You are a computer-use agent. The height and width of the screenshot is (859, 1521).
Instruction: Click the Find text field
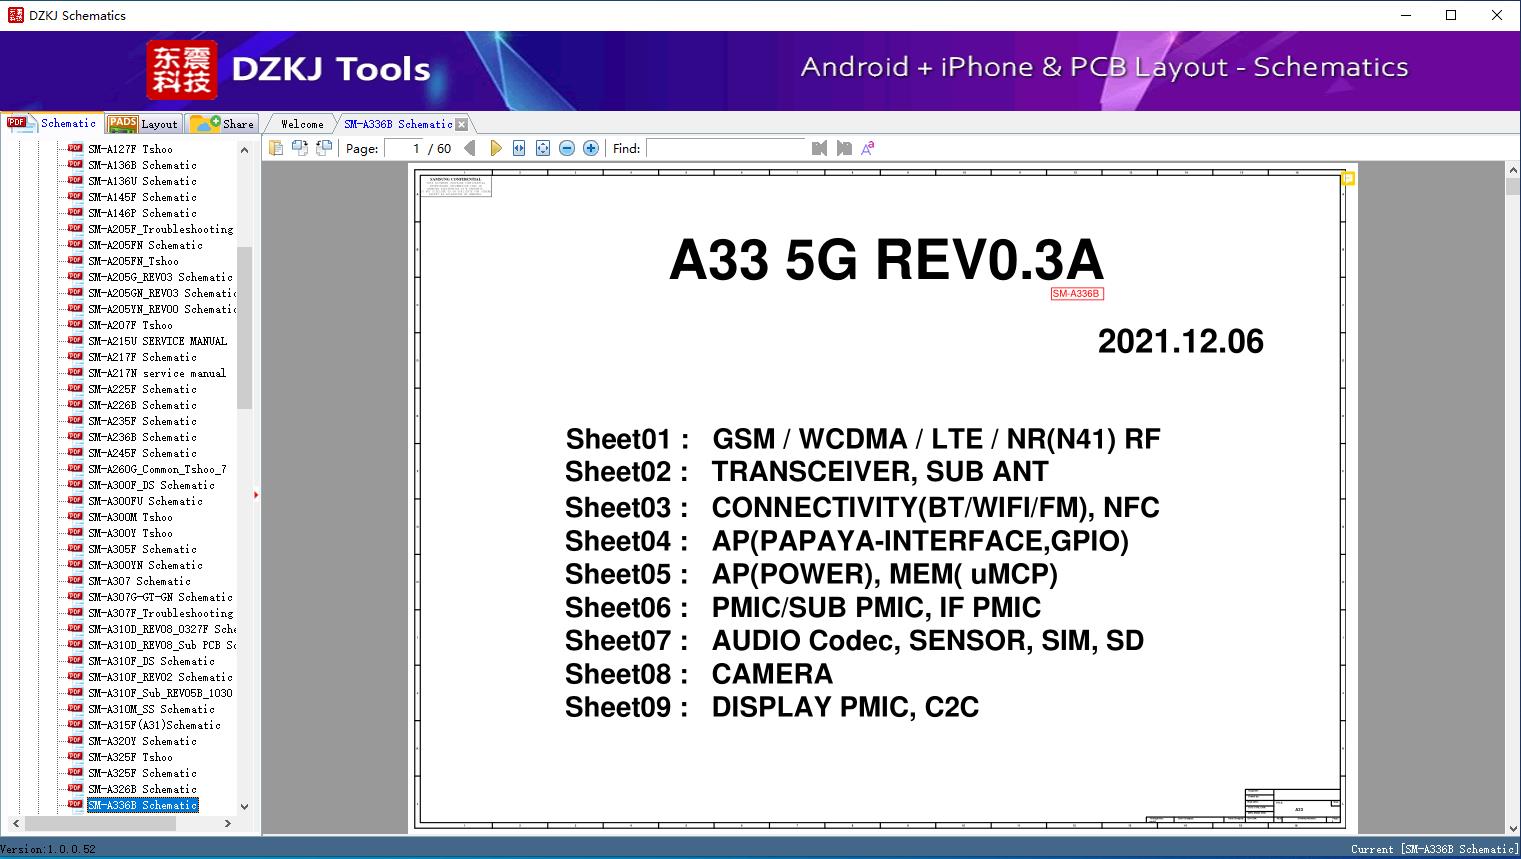point(726,148)
